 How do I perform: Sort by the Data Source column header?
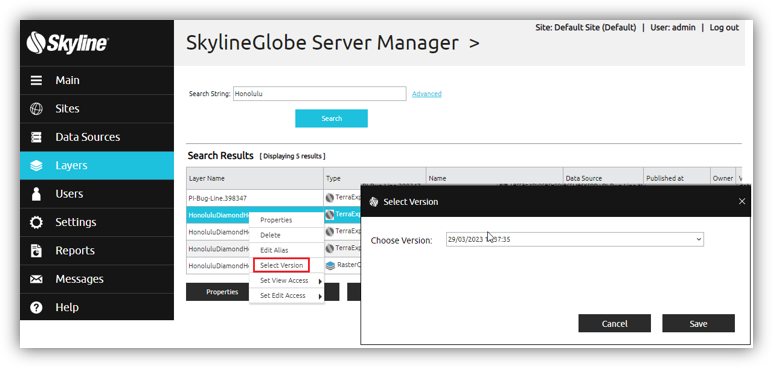point(603,179)
